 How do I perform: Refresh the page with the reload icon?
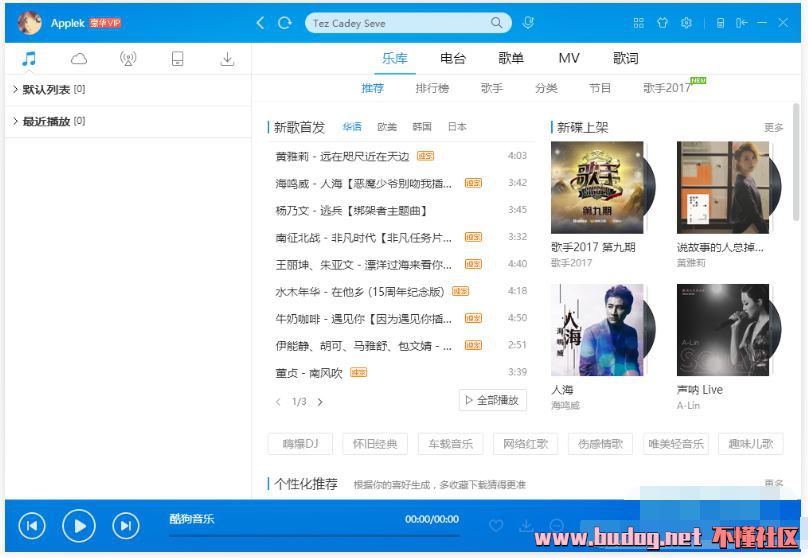pos(284,23)
